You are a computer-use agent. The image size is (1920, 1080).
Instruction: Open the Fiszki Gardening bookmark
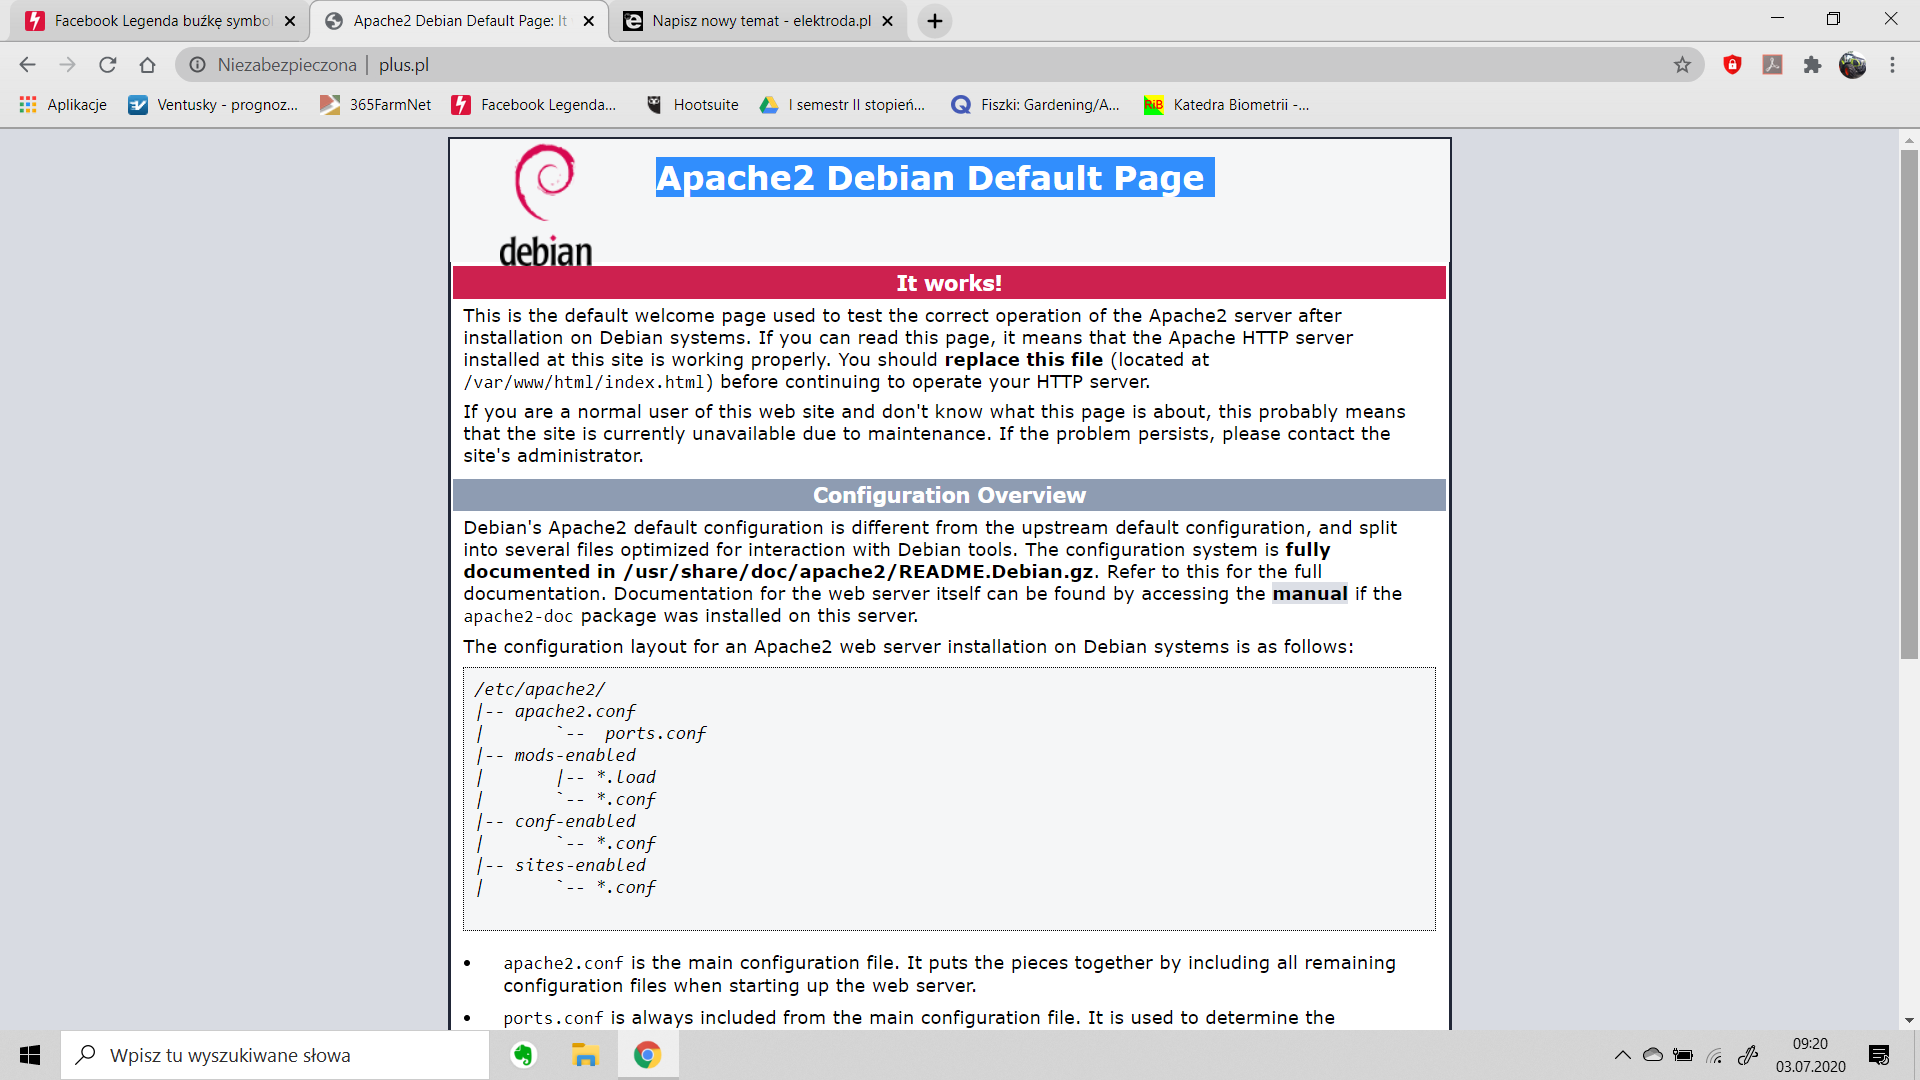(x=1036, y=105)
